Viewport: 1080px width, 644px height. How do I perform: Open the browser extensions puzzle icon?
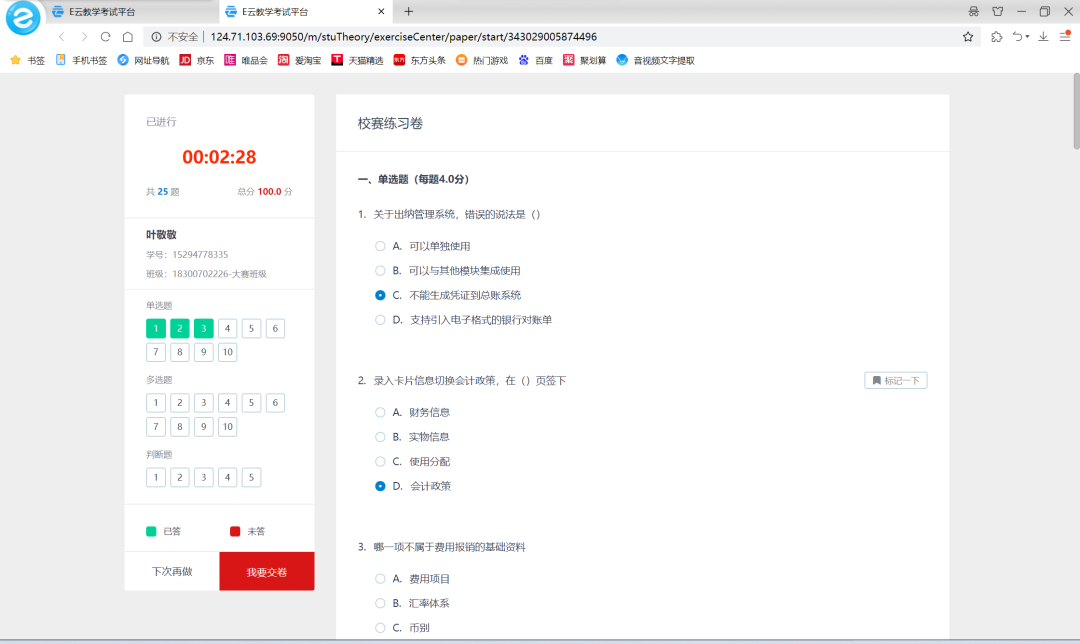(x=996, y=36)
